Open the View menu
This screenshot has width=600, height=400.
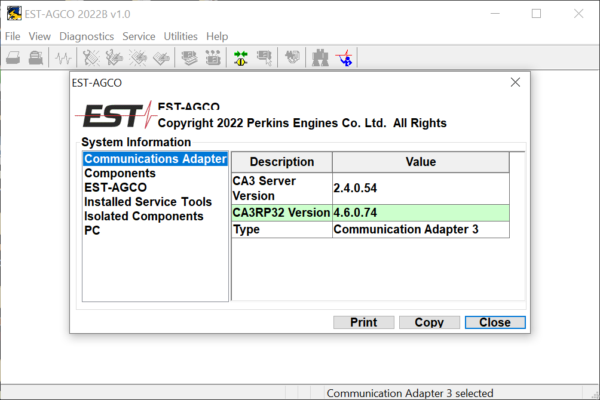coord(39,36)
